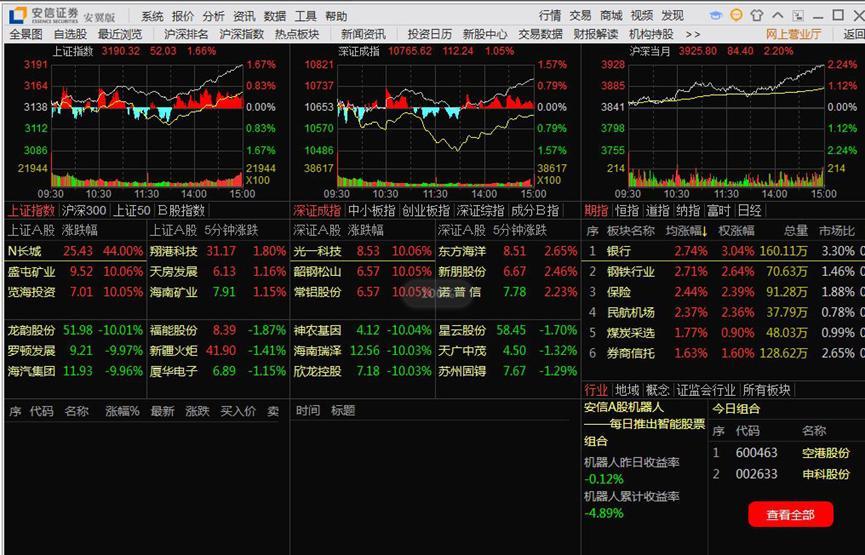Select the 中小板指 tab
865x555 pixels.
pyautogui.click(x=372, y=210)
